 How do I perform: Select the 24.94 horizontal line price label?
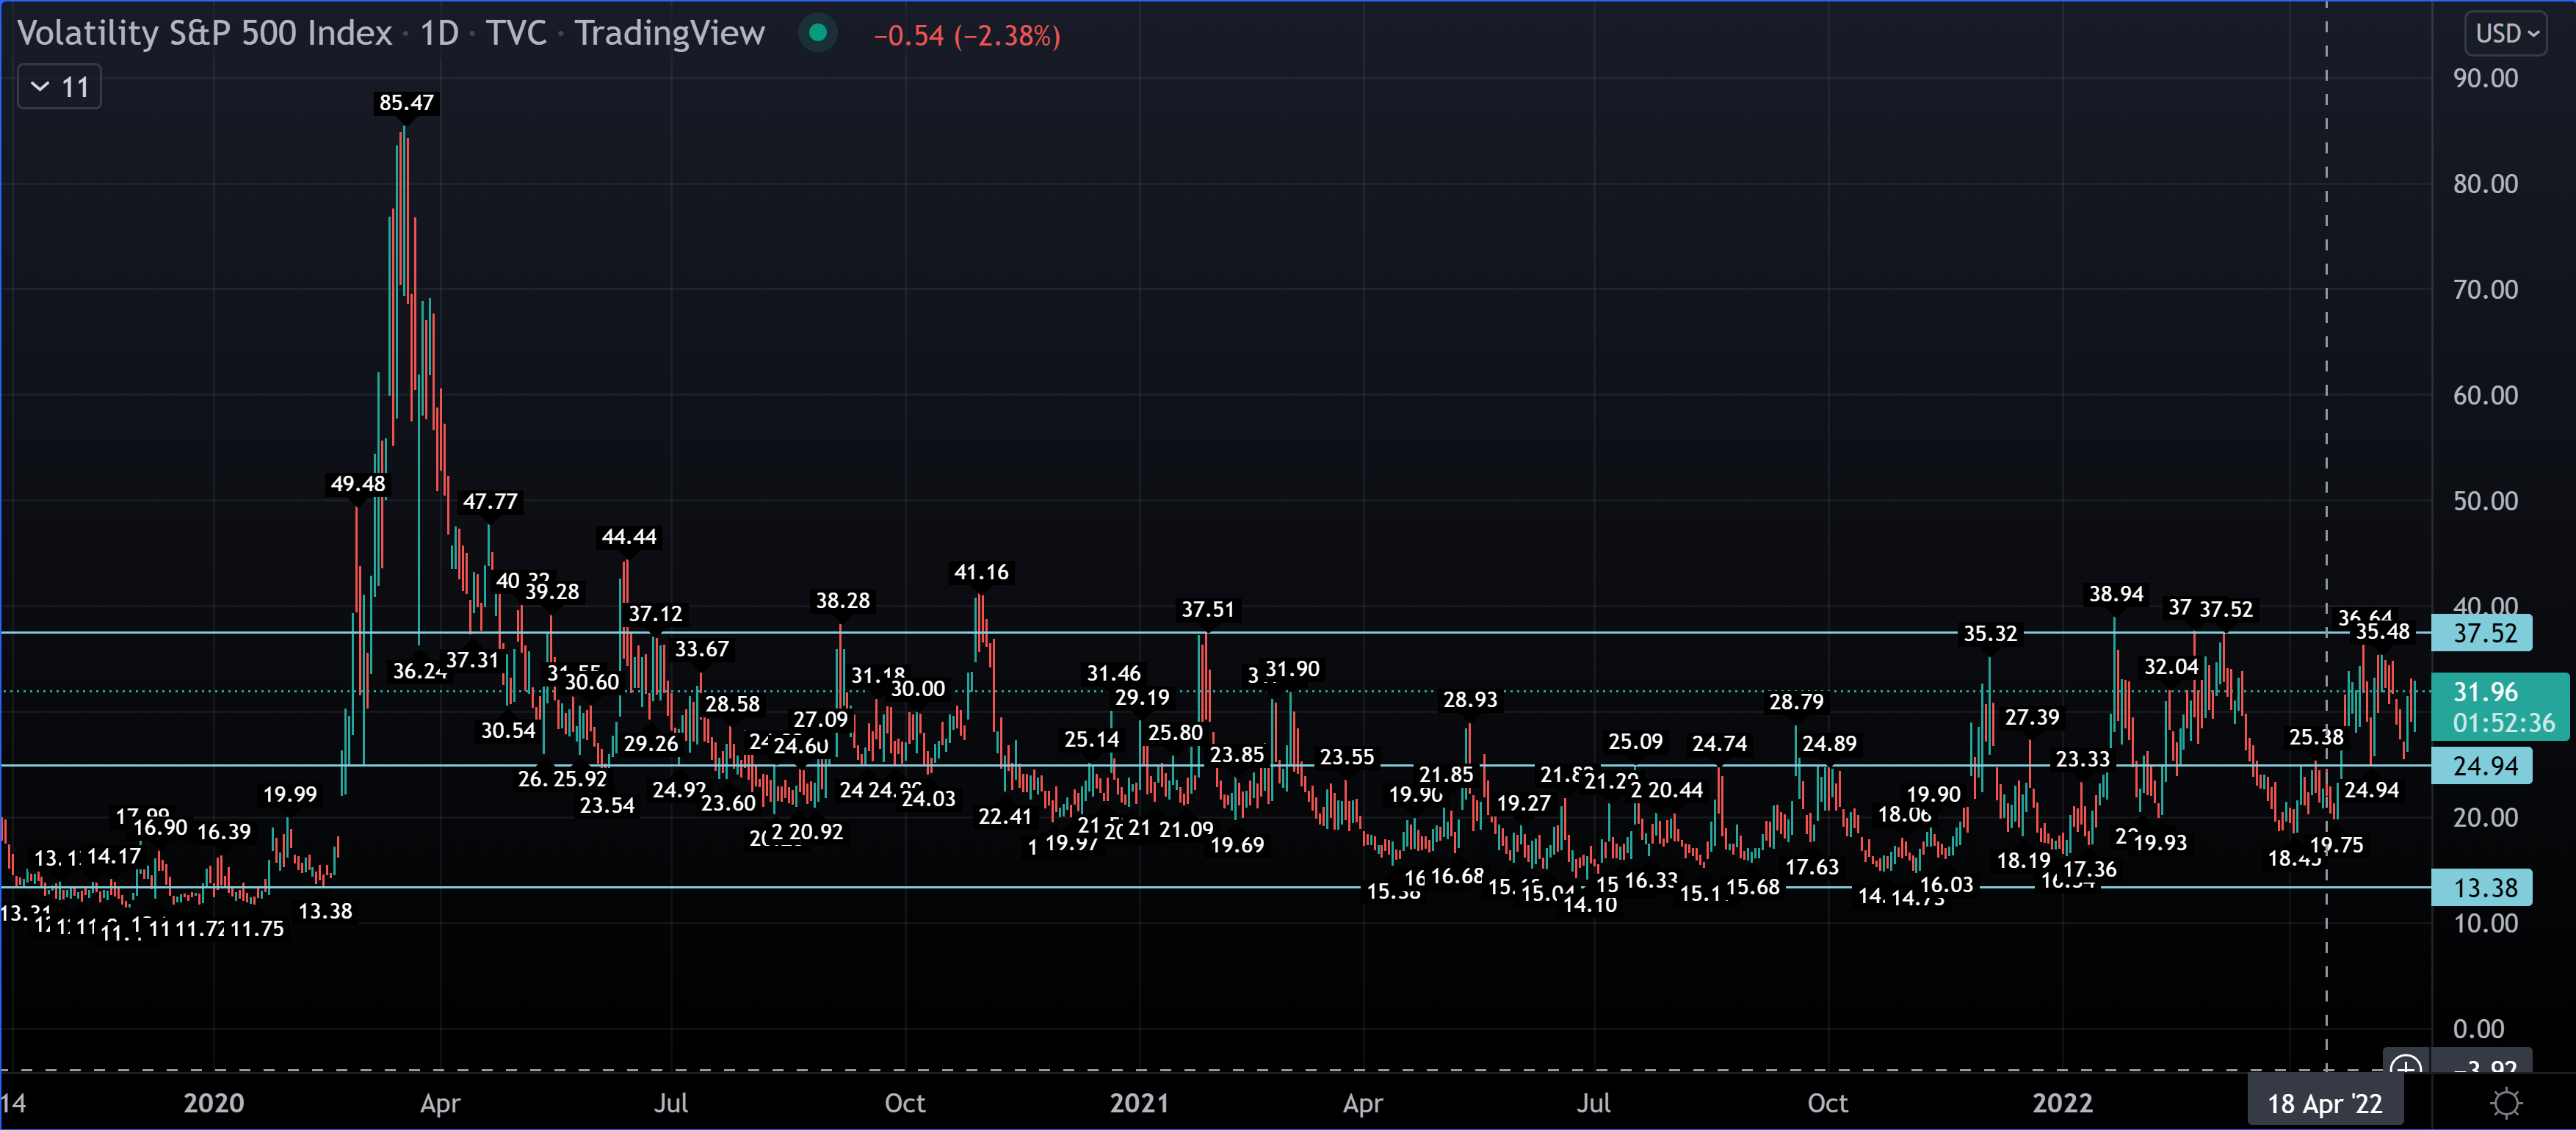pyautogui.click(x=2482, y=766)
